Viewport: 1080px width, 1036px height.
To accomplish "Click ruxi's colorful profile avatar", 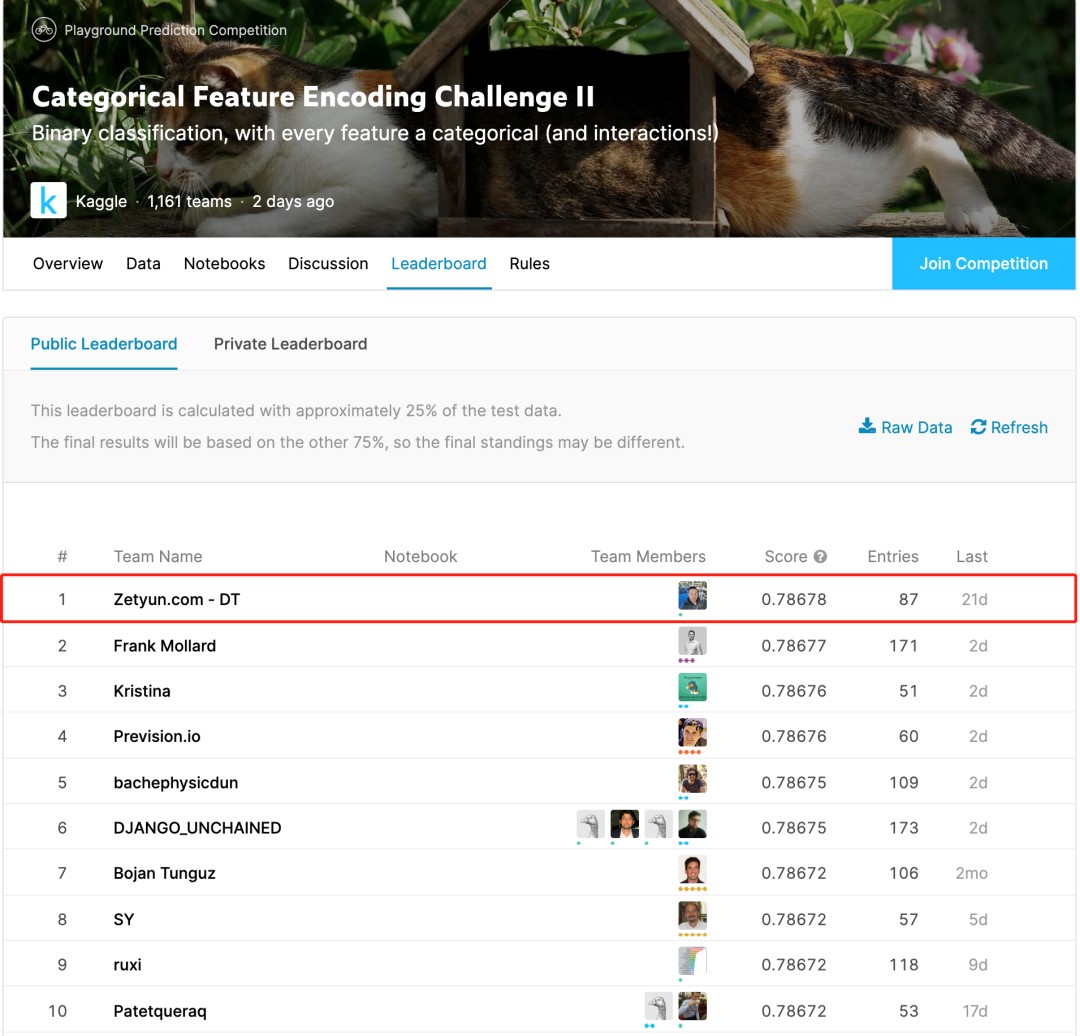I will tap(692, 961).
